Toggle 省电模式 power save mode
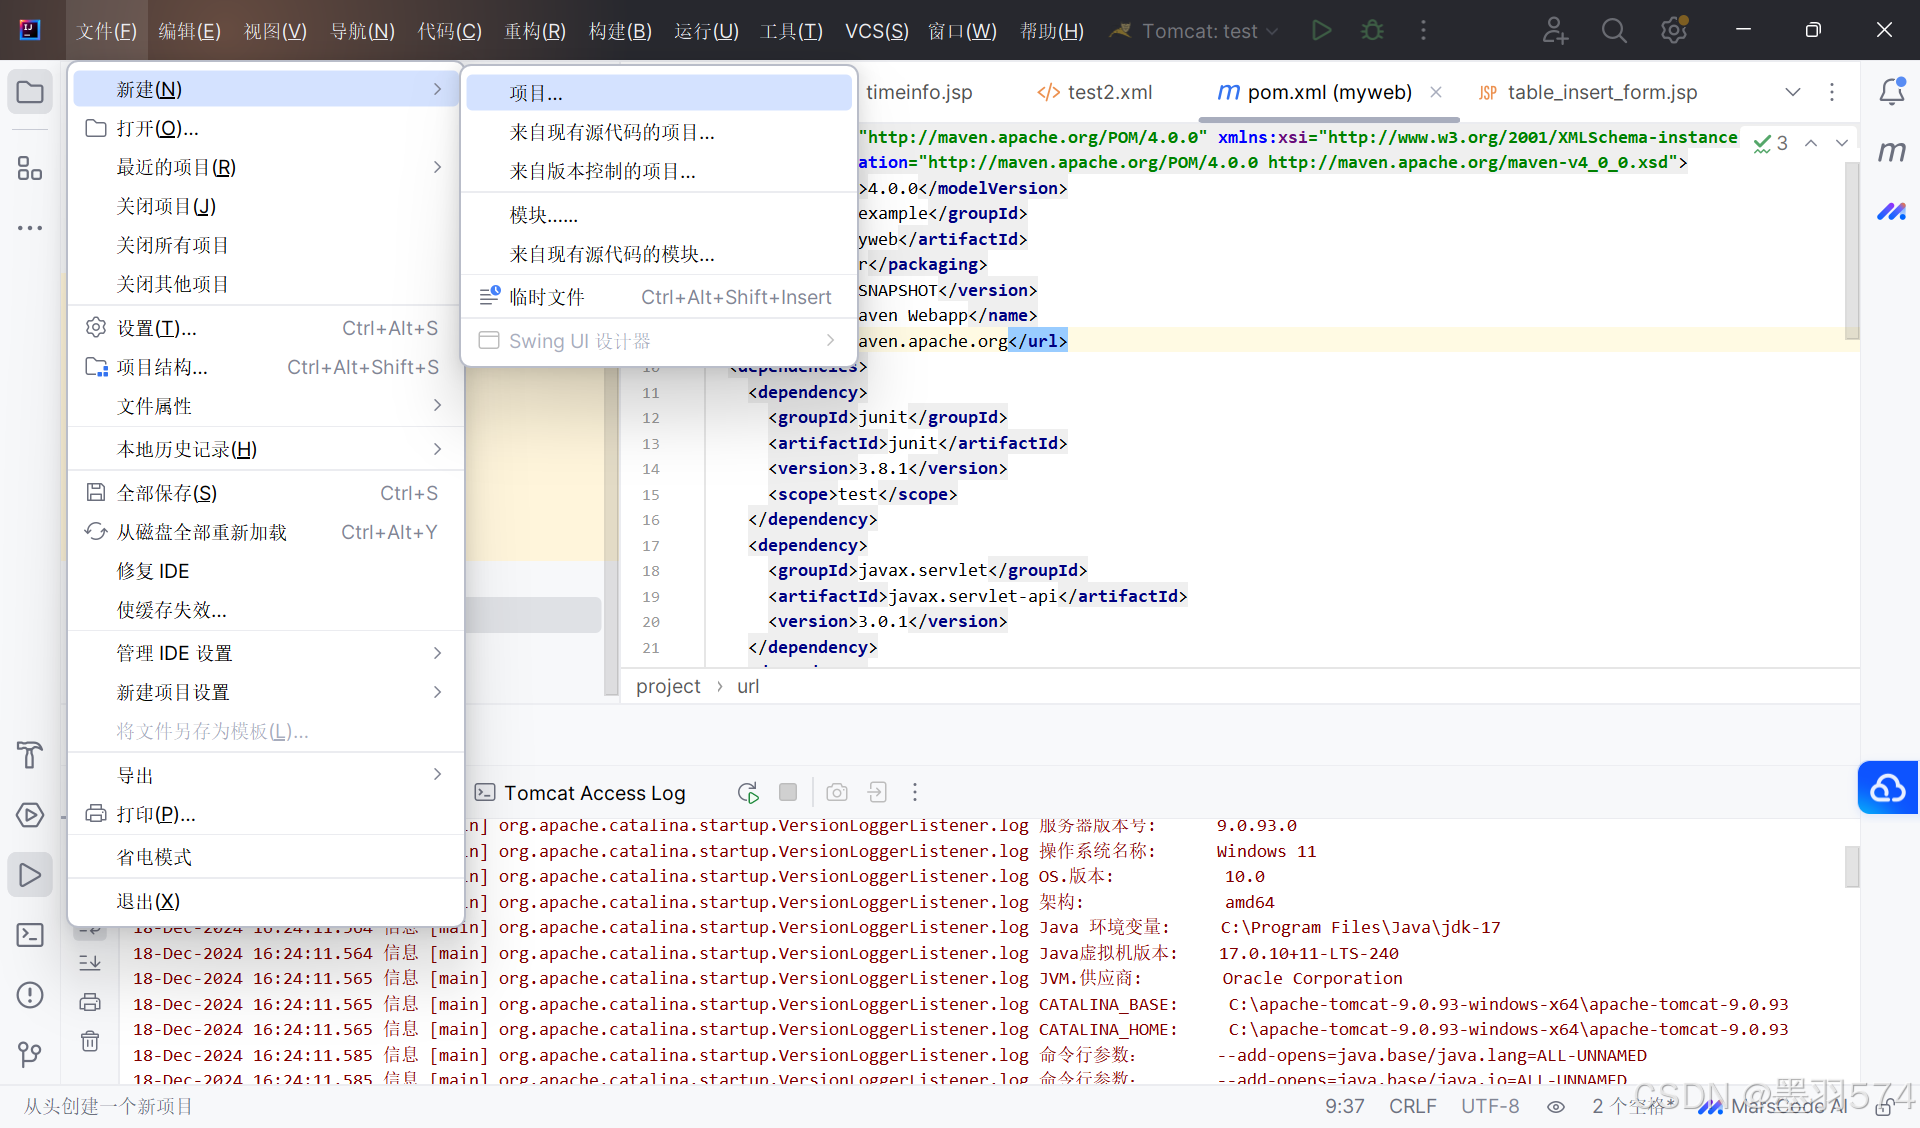 coord(154,857)
